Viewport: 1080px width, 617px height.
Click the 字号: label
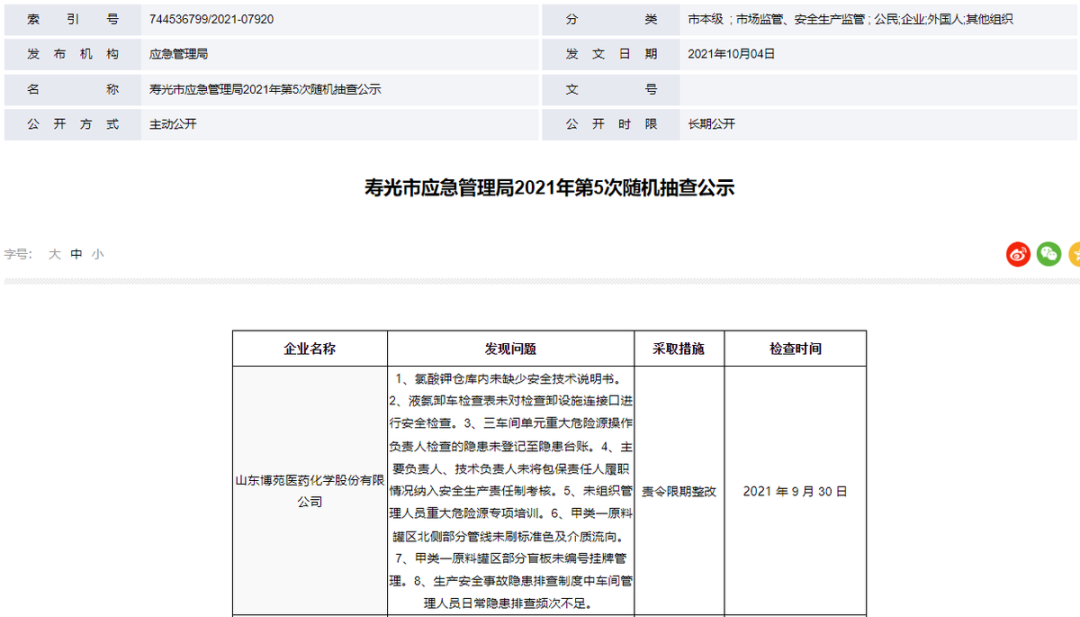pos(18,254)
